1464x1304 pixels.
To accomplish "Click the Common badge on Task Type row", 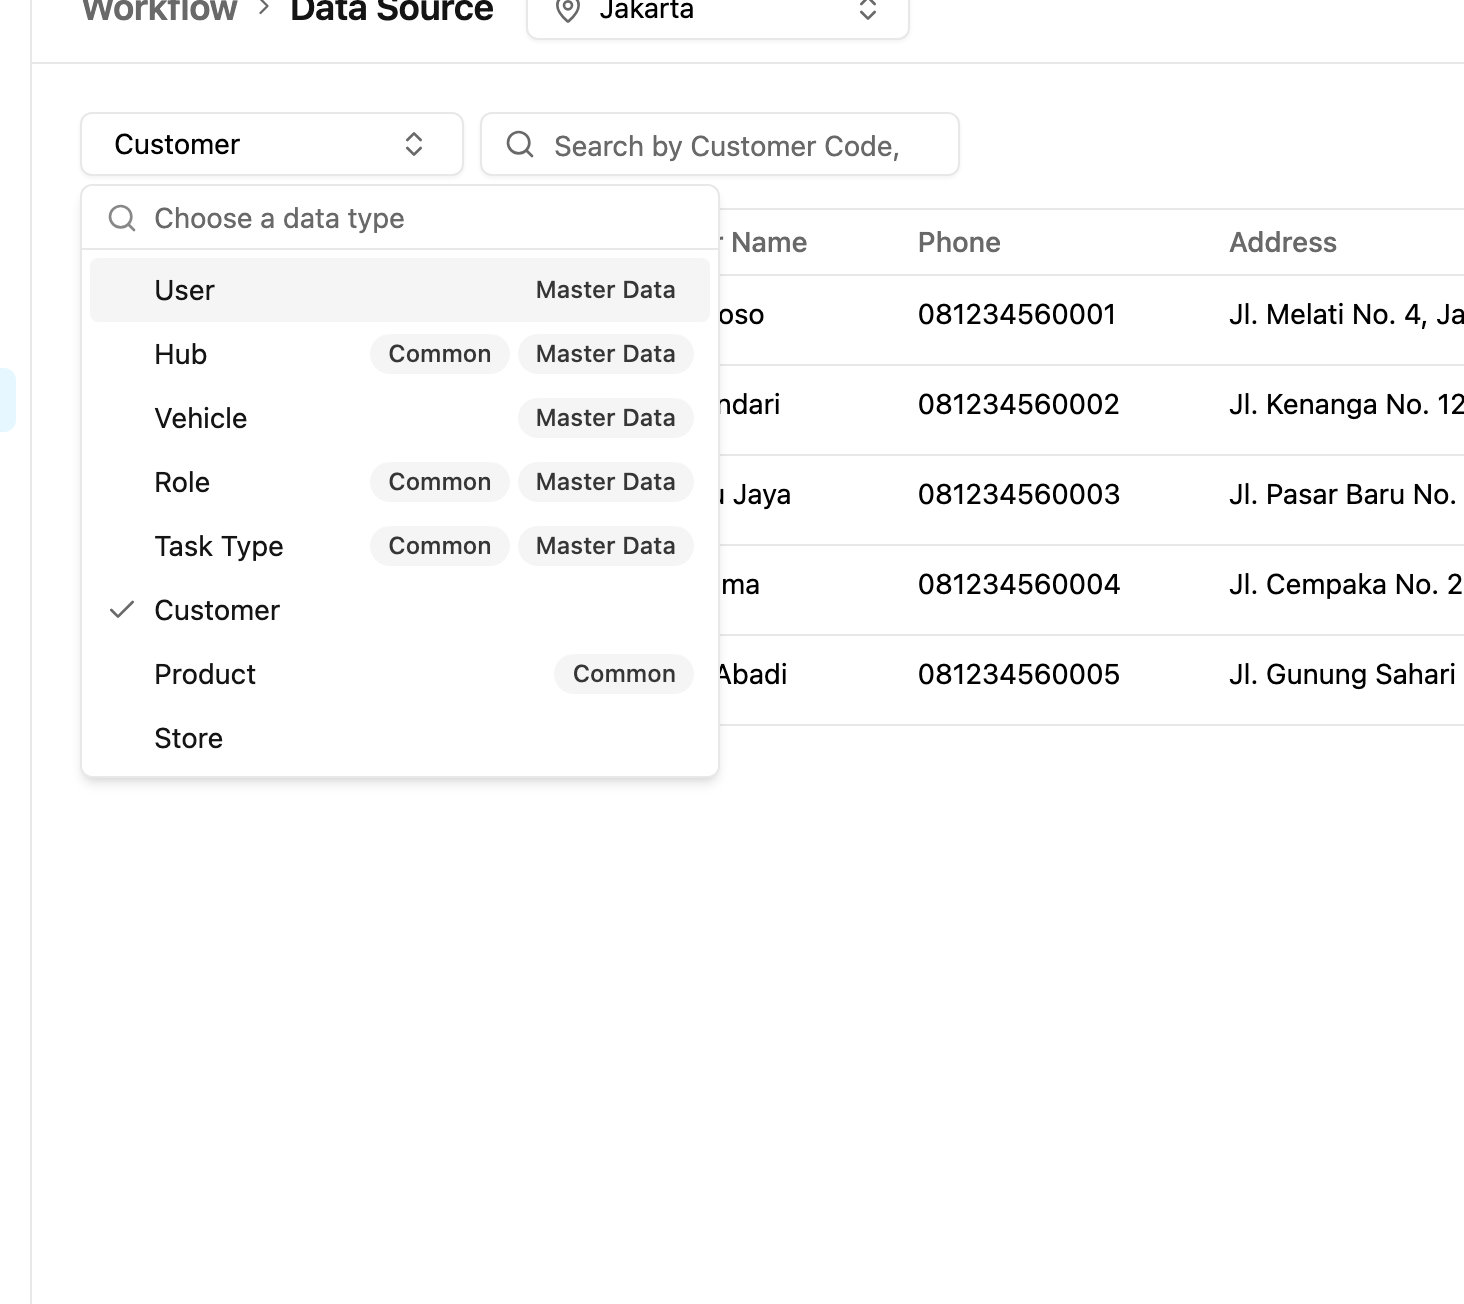I will pos(440,546).
